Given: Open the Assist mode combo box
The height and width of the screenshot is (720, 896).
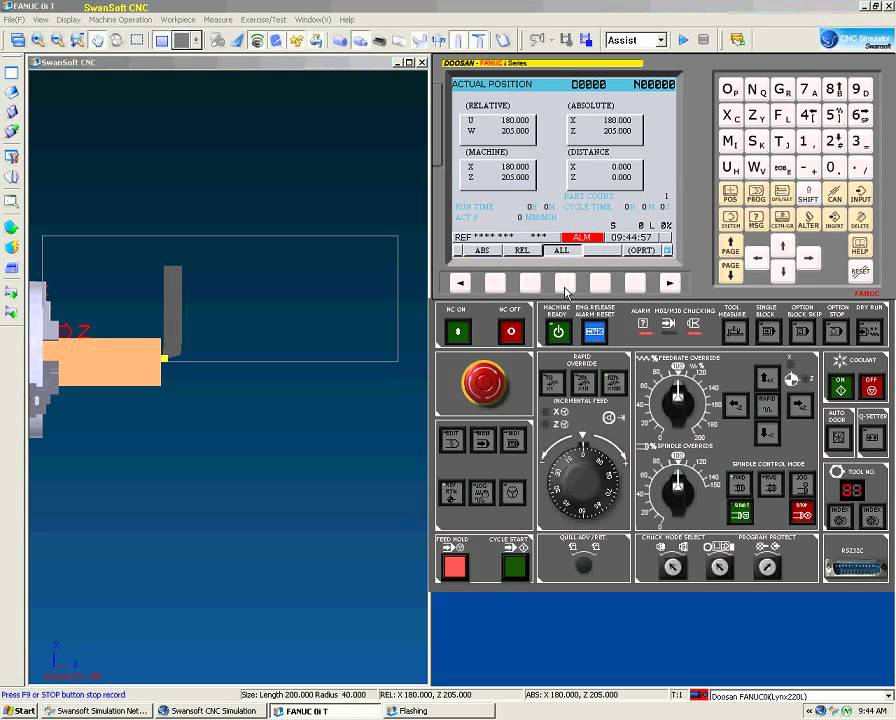Looking at the screenshot, I should (636, 40).
